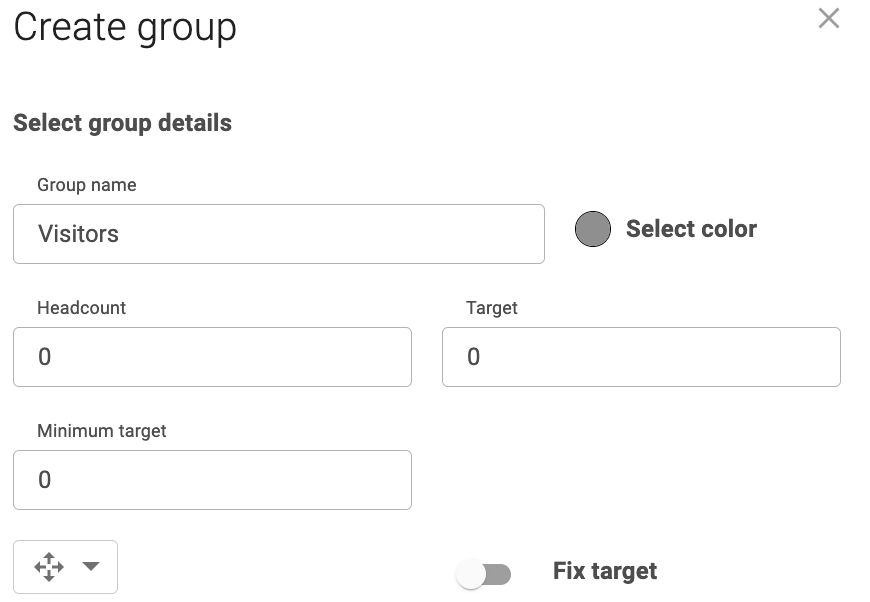
Task: Click the 0 value under Minimum target
Action: (44, 480)
